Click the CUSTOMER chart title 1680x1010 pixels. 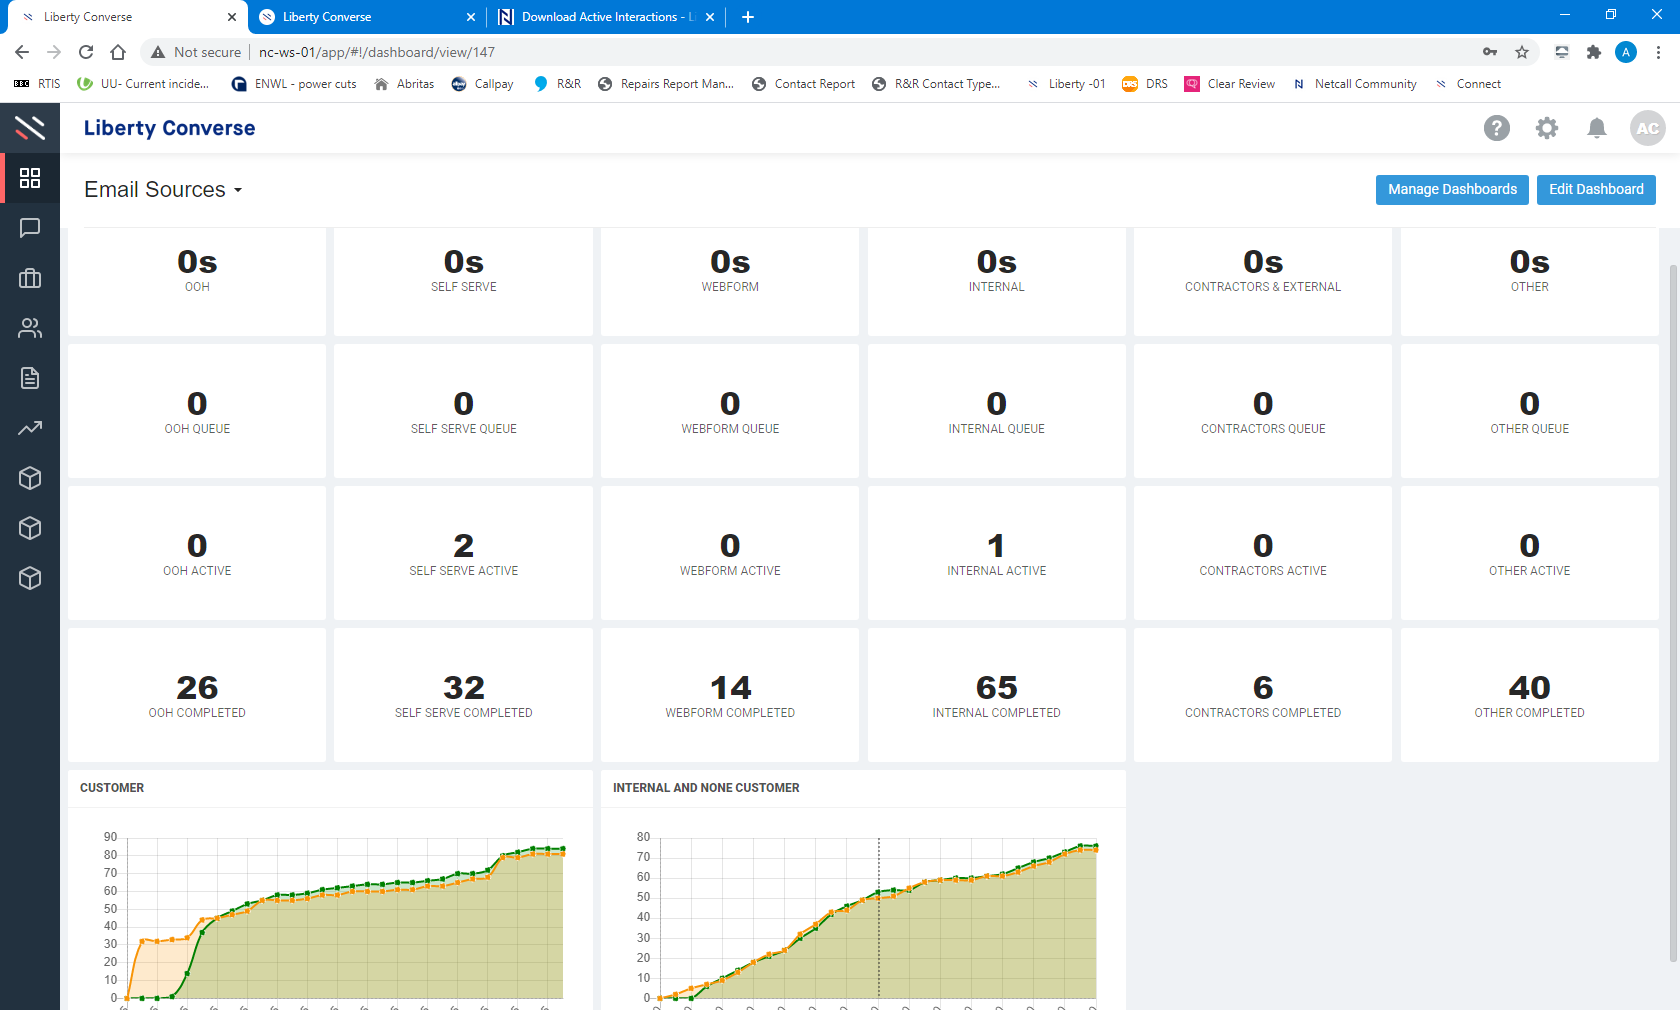point(112,788)
